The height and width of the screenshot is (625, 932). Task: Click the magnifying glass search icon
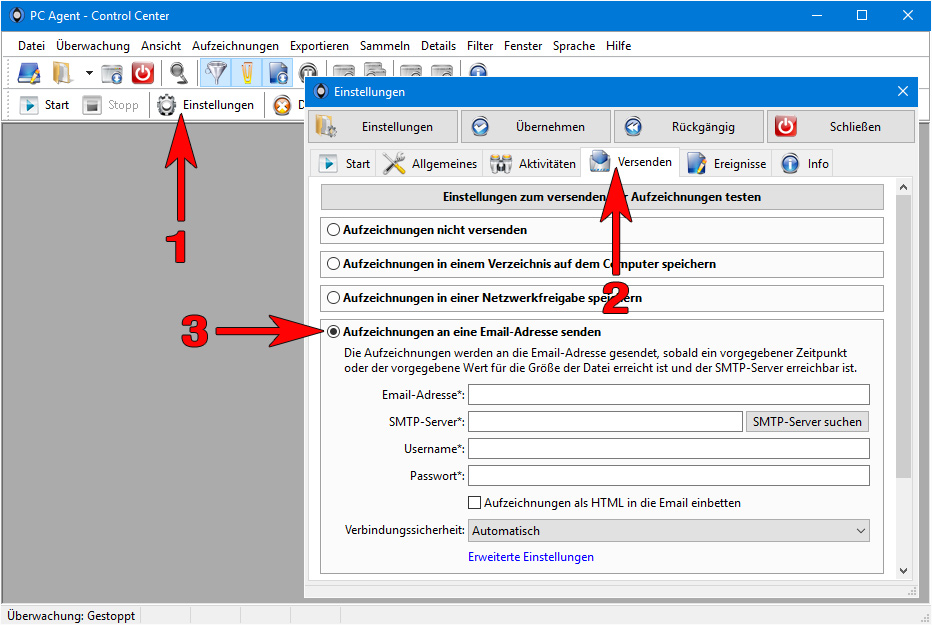(178, 73)
